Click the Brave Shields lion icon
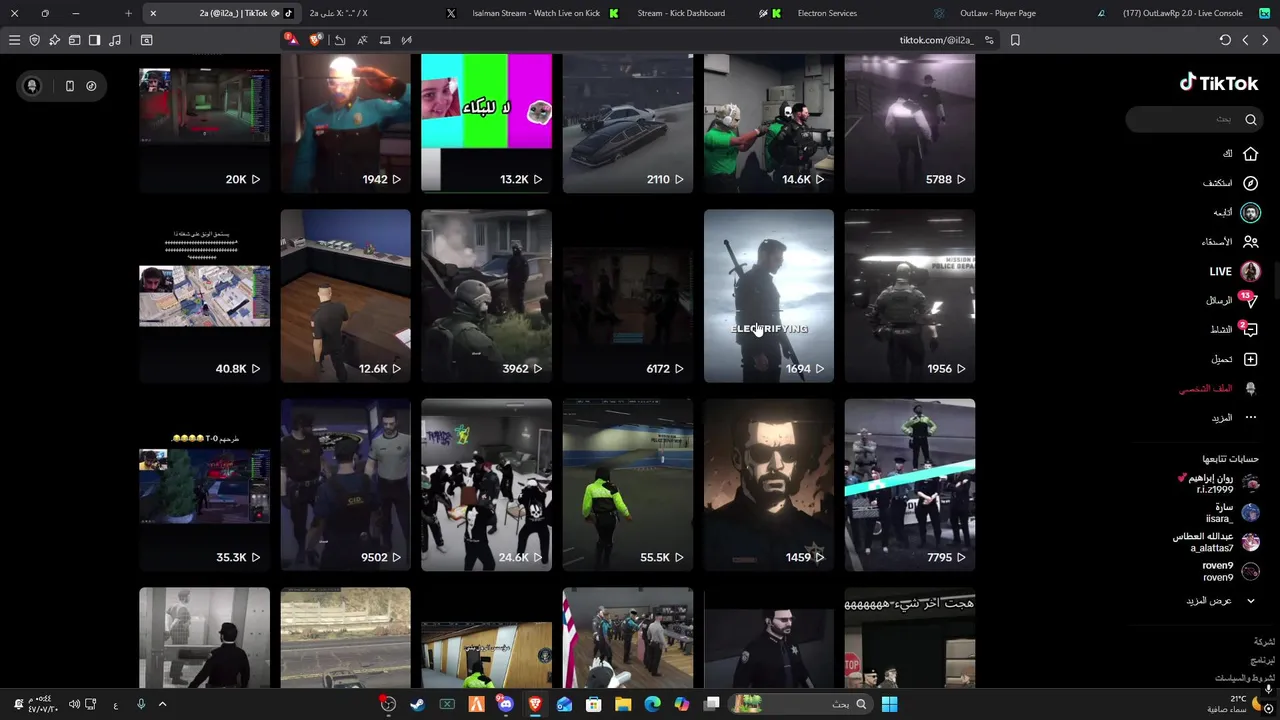 pos(316,40)
